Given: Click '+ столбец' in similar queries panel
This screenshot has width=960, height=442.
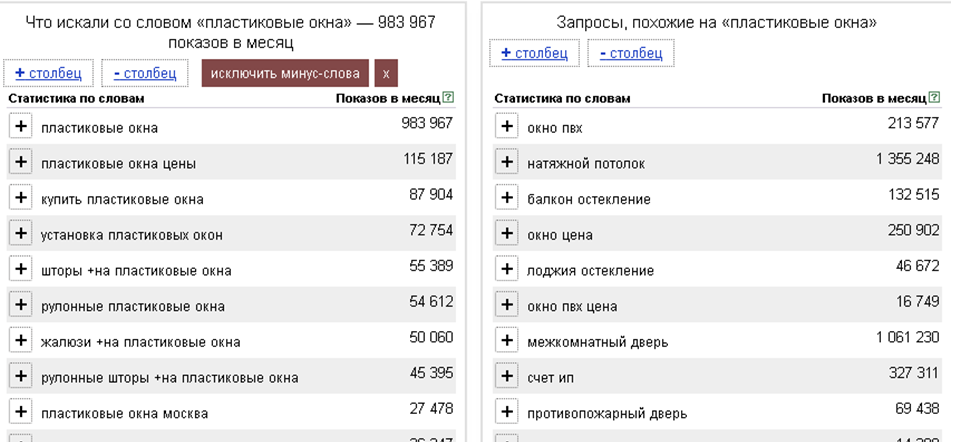Looking at the screenshot, I should [534, 53].
